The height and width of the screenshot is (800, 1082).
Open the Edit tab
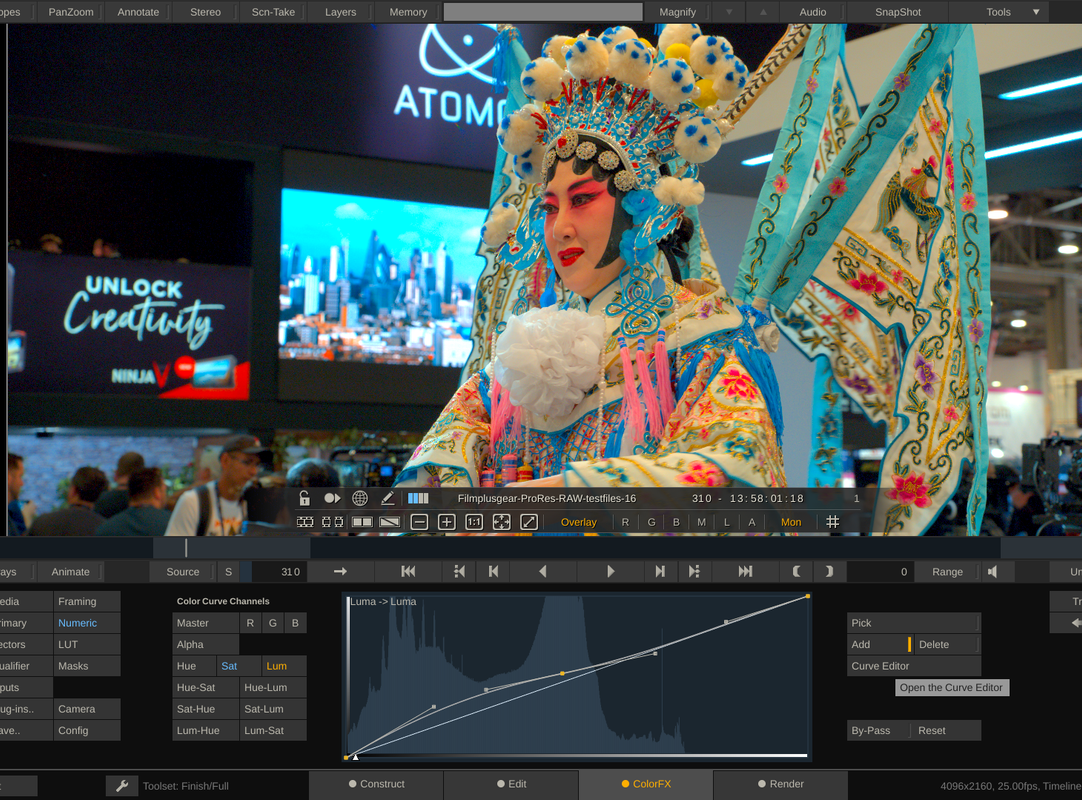click(x=511, y=784)
